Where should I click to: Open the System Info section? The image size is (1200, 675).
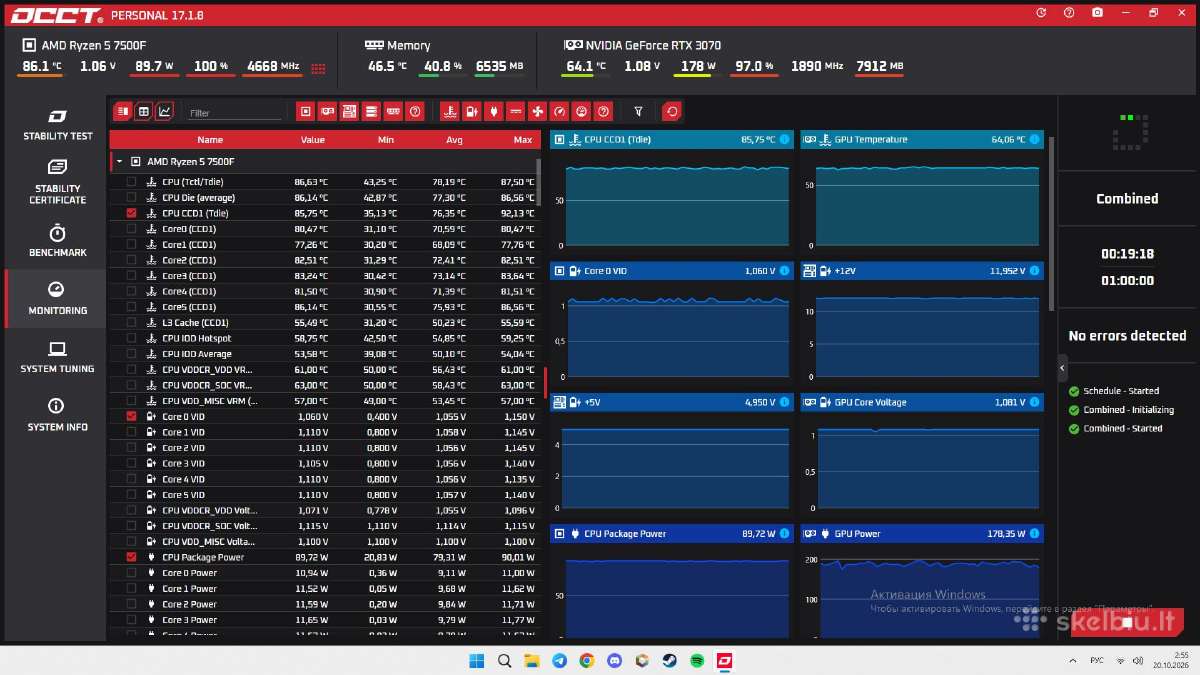(x=58, y=414)
